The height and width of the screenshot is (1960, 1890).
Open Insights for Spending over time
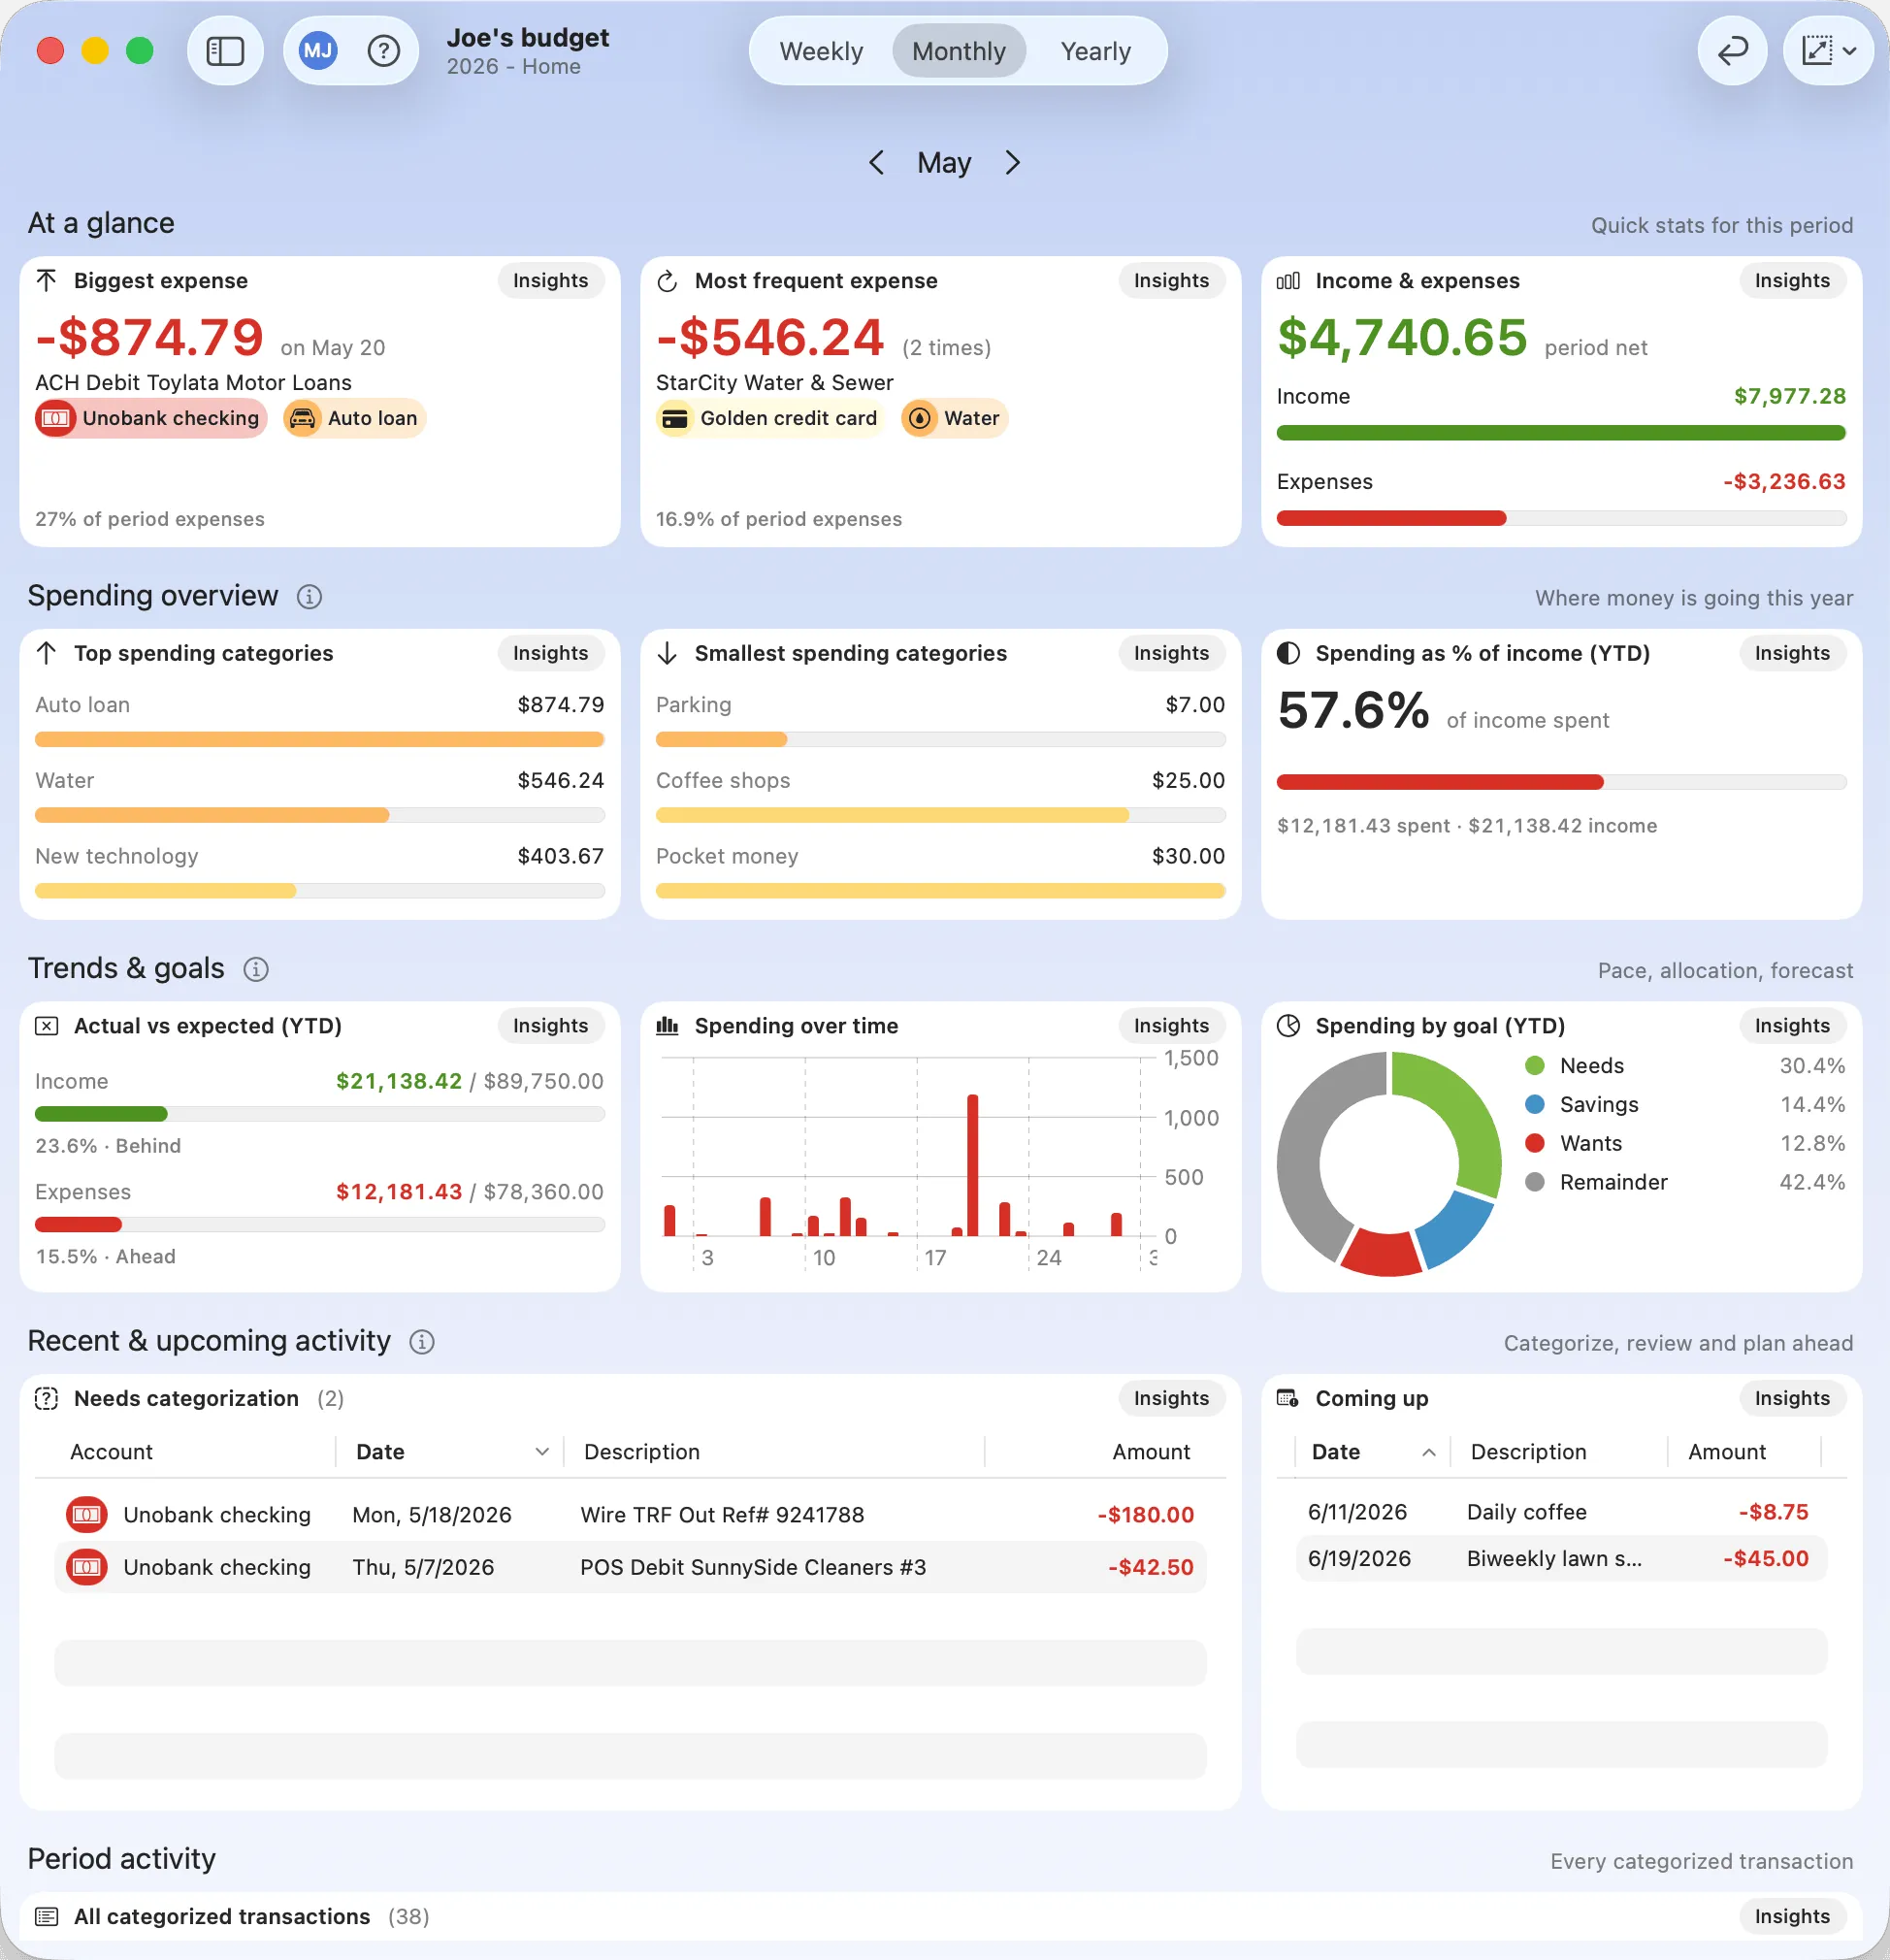click(x=1171, y=1026)
